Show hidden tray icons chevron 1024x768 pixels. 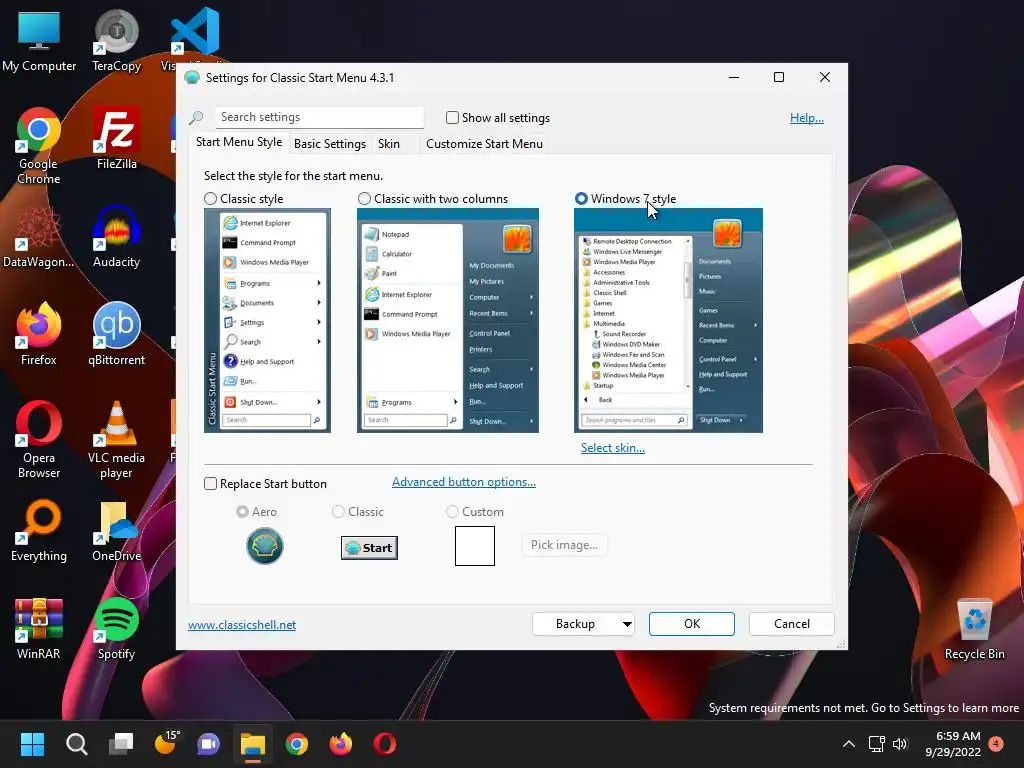[848, 744]
